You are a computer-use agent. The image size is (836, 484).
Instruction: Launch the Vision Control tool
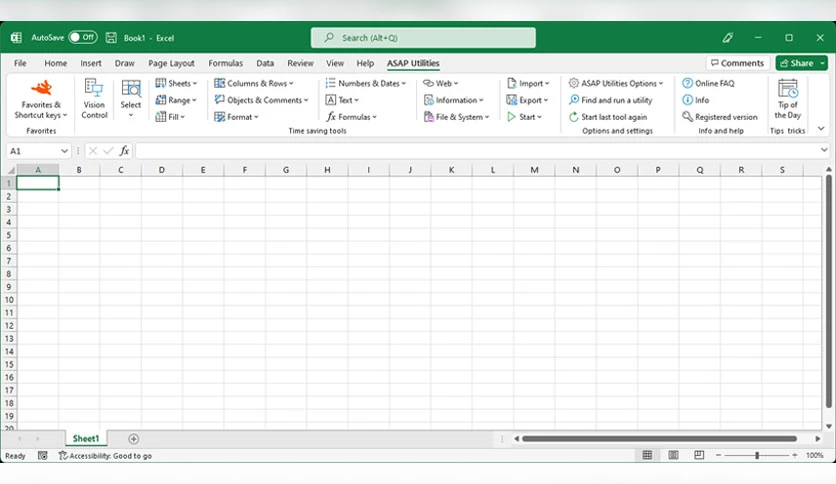coord(94,100)
